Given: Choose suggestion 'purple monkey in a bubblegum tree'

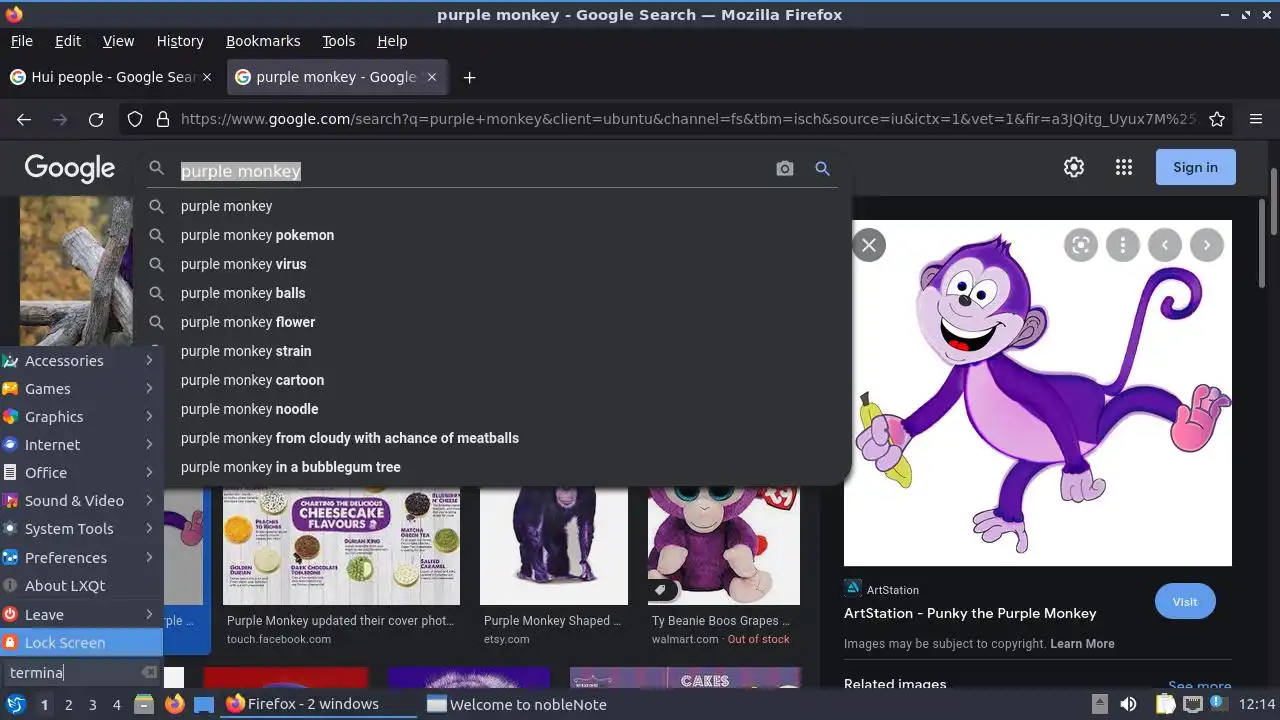Looking at the screenshot, I should pos(492,467).
